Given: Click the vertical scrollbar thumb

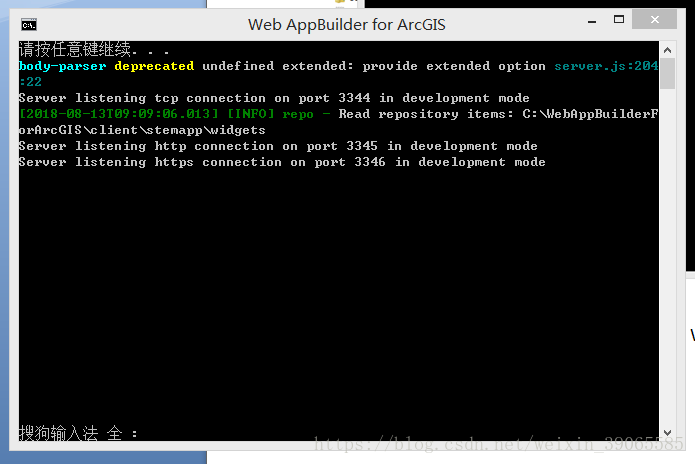Looking at the screenshot, I should tap(668, 74).
